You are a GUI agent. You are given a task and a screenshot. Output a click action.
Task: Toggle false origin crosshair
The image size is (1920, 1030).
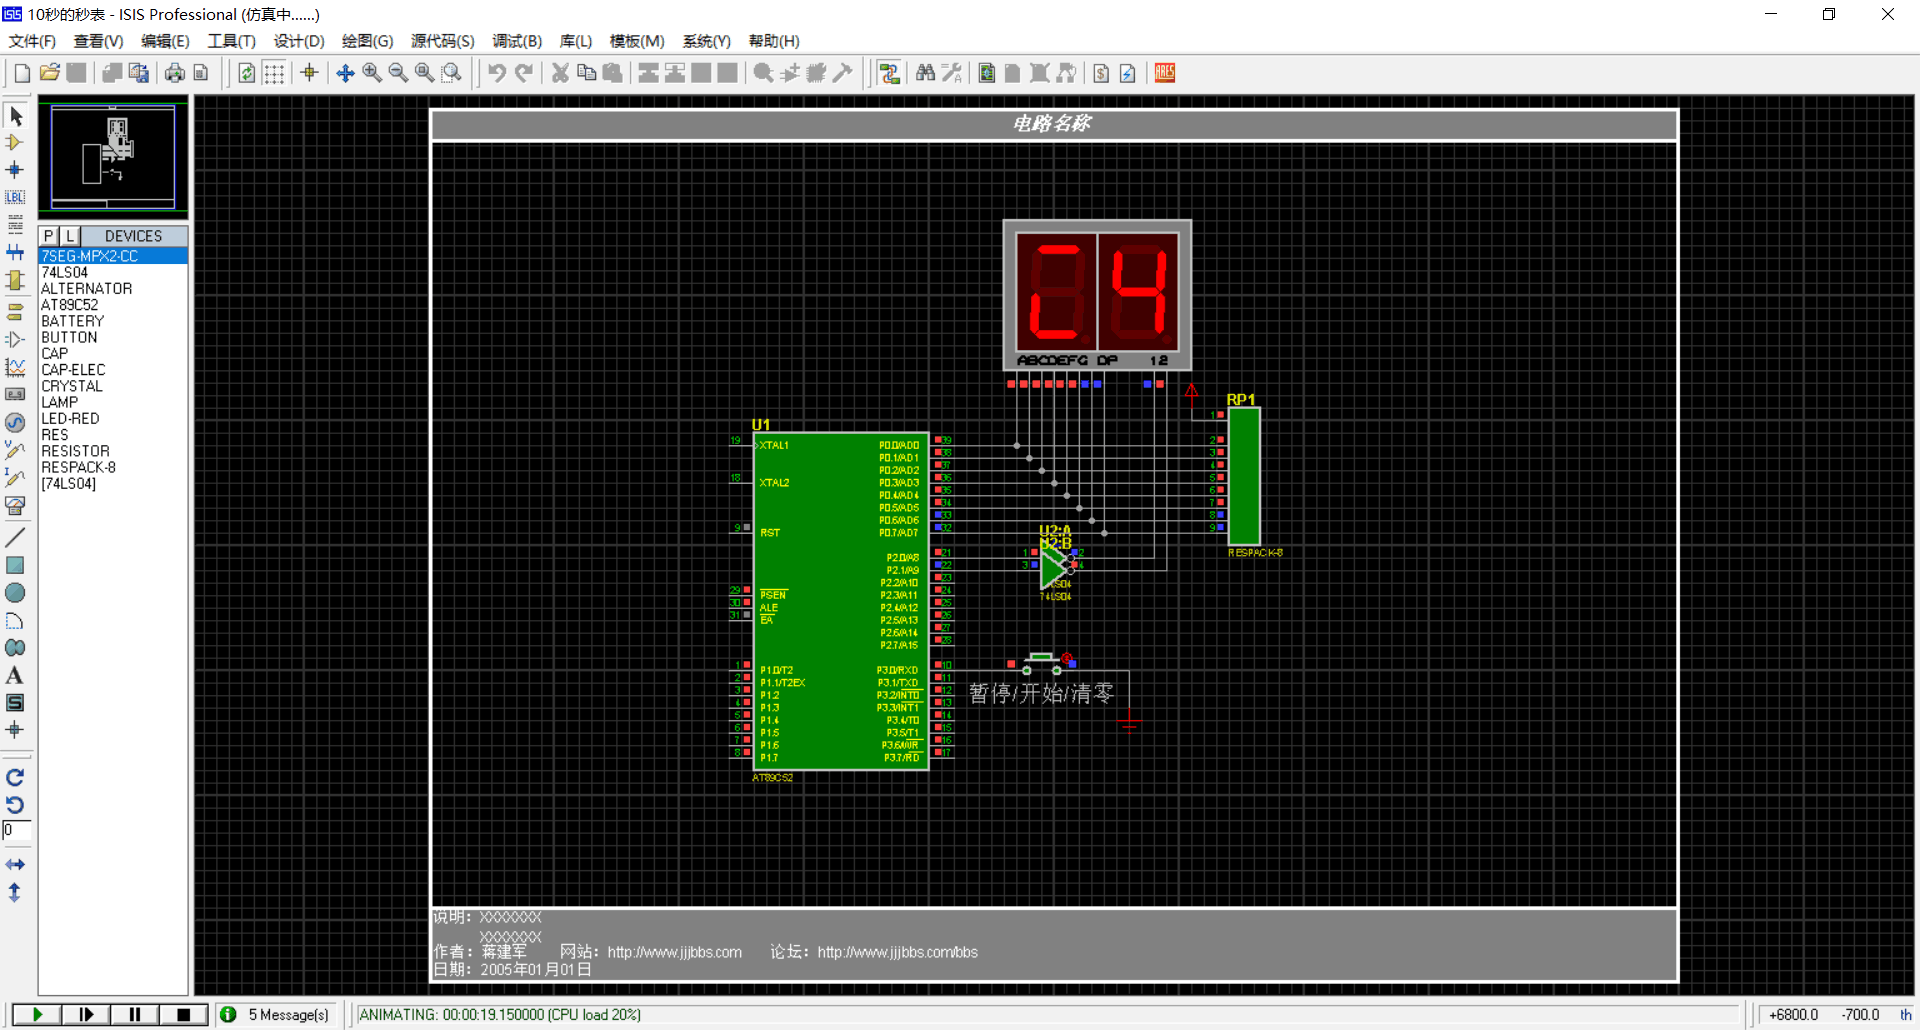(309, 73)
